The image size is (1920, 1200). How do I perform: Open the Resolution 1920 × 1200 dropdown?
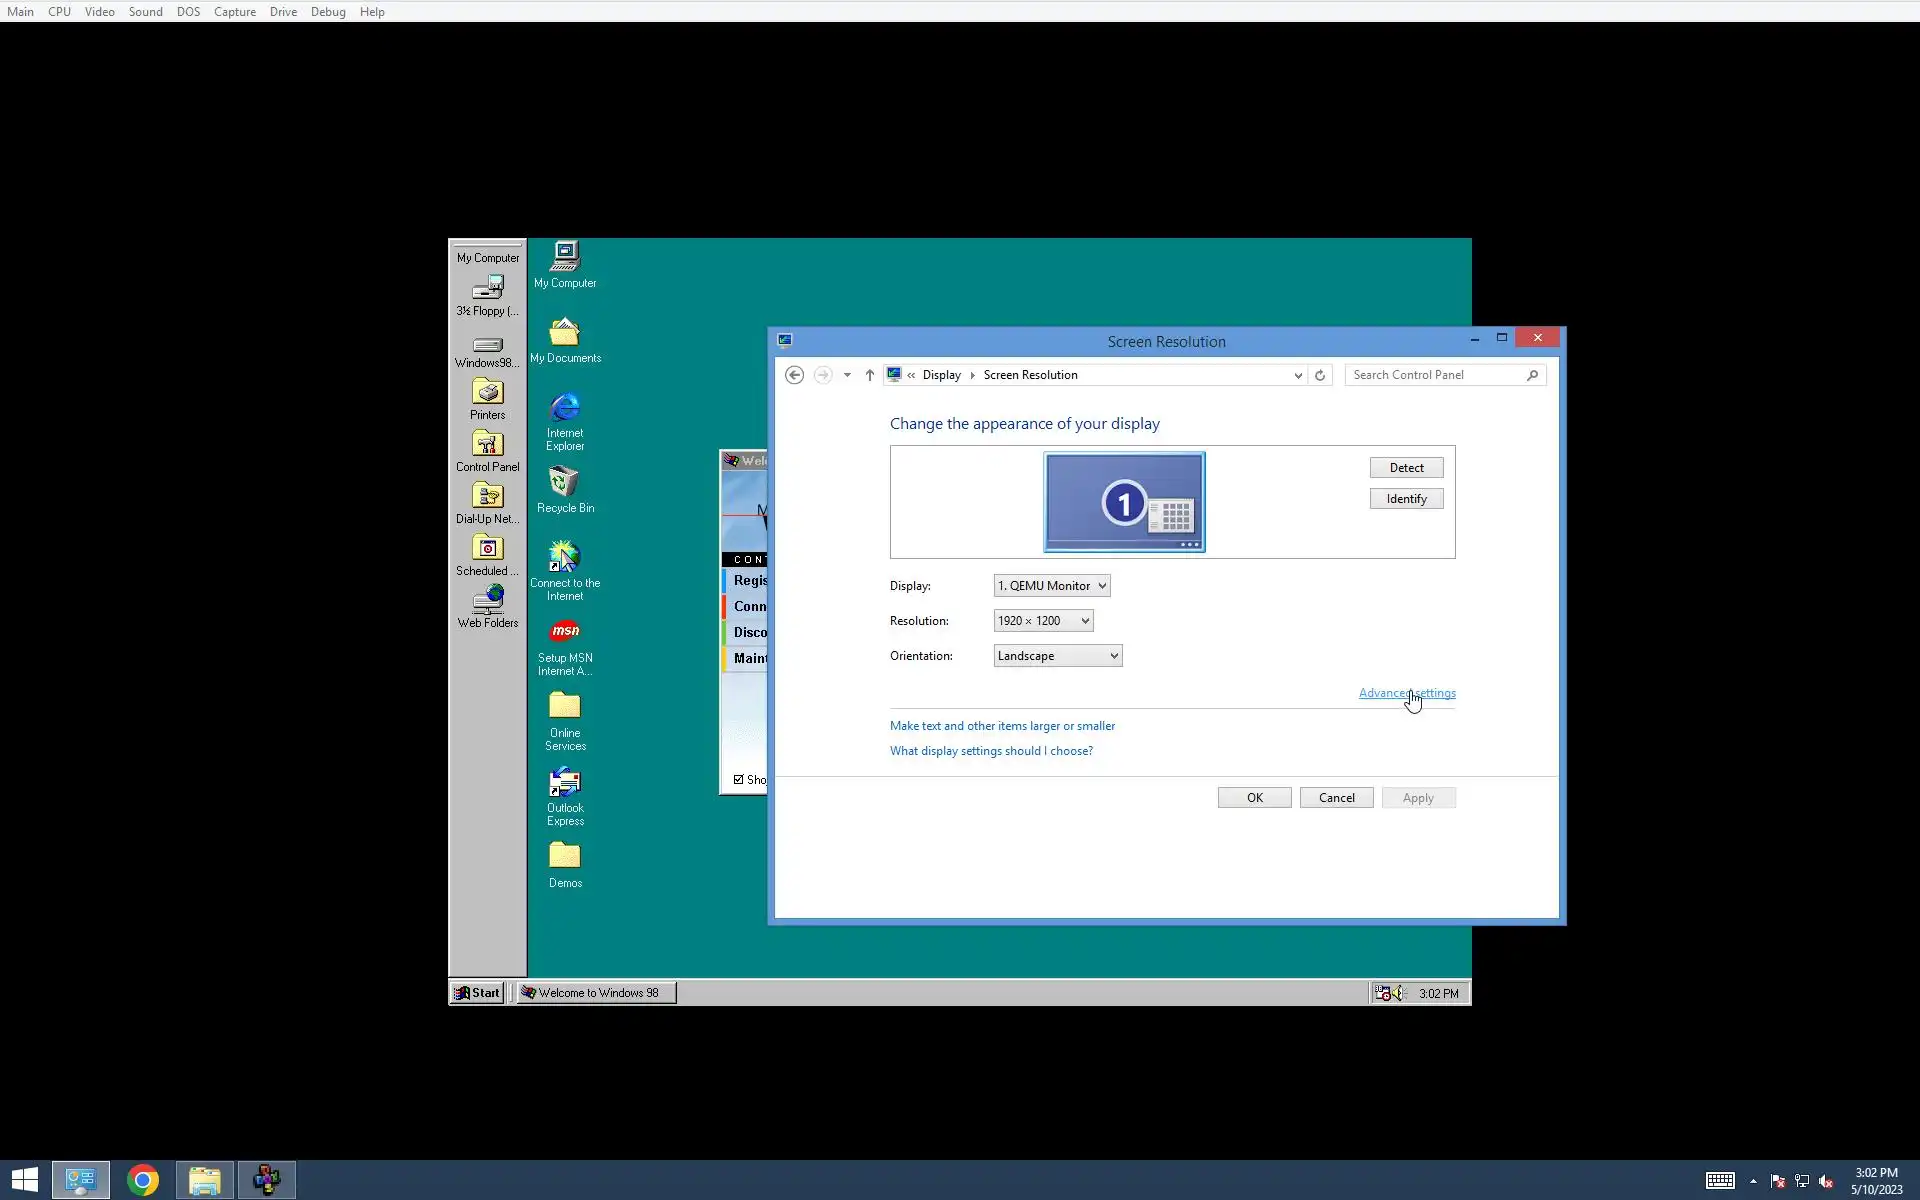coord(1043,621)
